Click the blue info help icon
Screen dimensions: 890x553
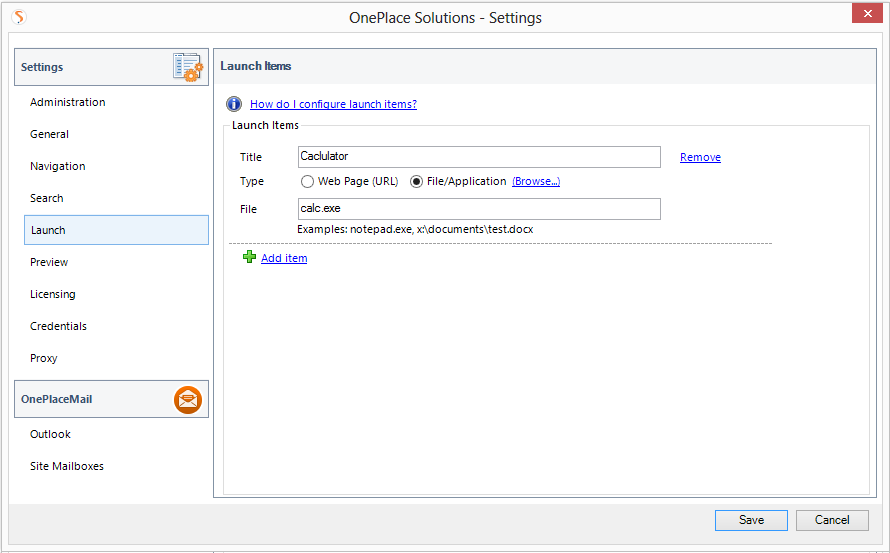(x=234, y=104)
